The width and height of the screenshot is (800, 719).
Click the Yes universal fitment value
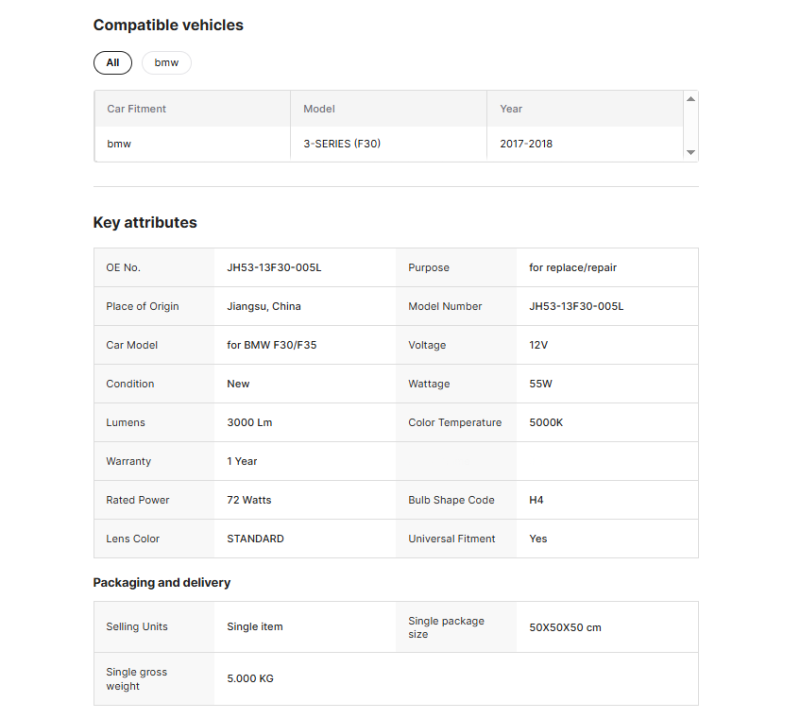pyautogui.click(x=538, y=539)
